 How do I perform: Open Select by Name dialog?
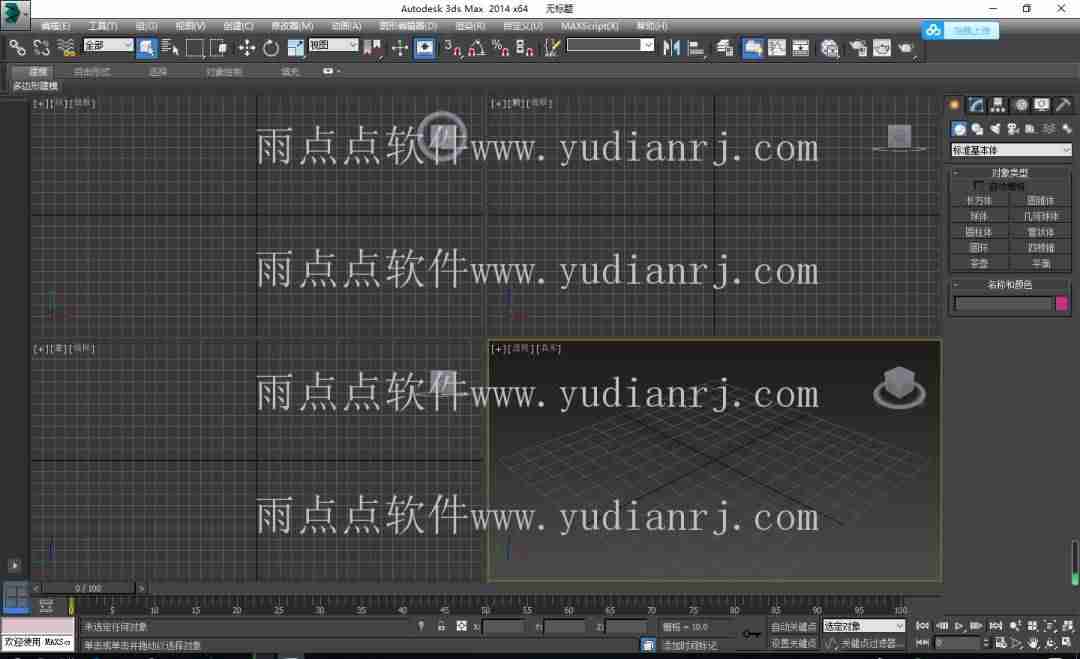pyautogui.click(x=169, y=48)
